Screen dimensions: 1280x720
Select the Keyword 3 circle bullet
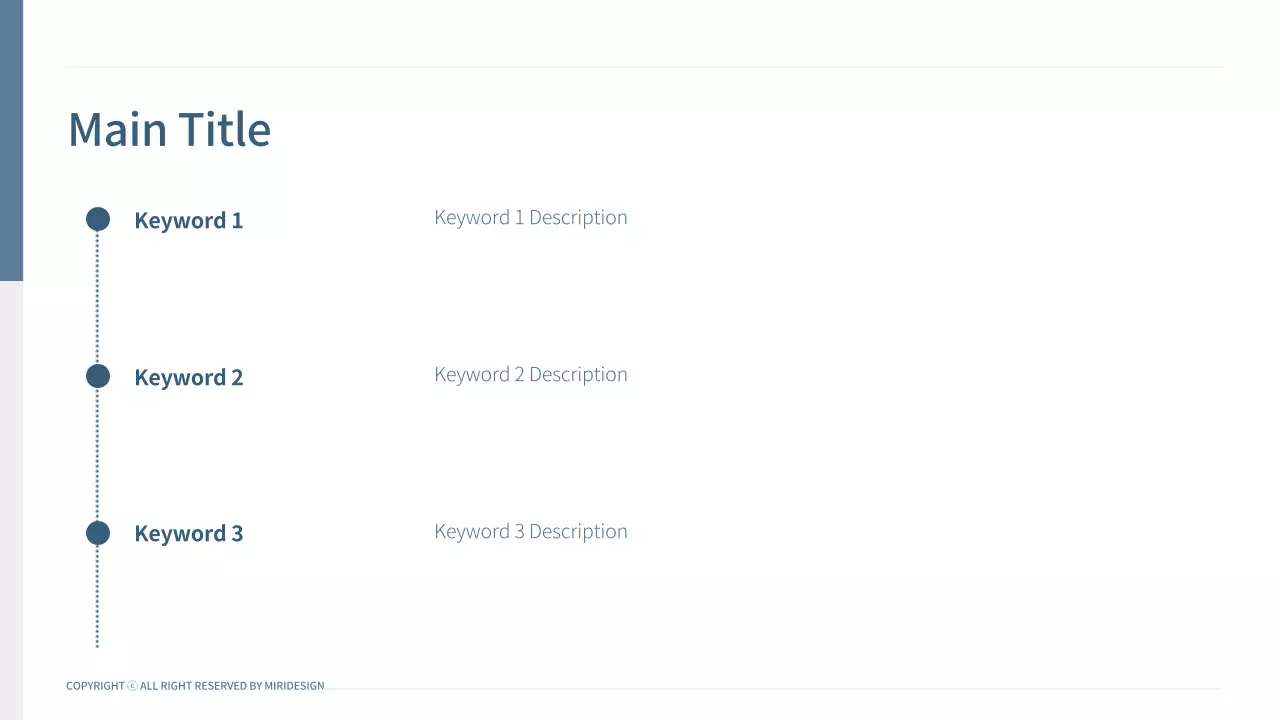click(x=98, y=533)
